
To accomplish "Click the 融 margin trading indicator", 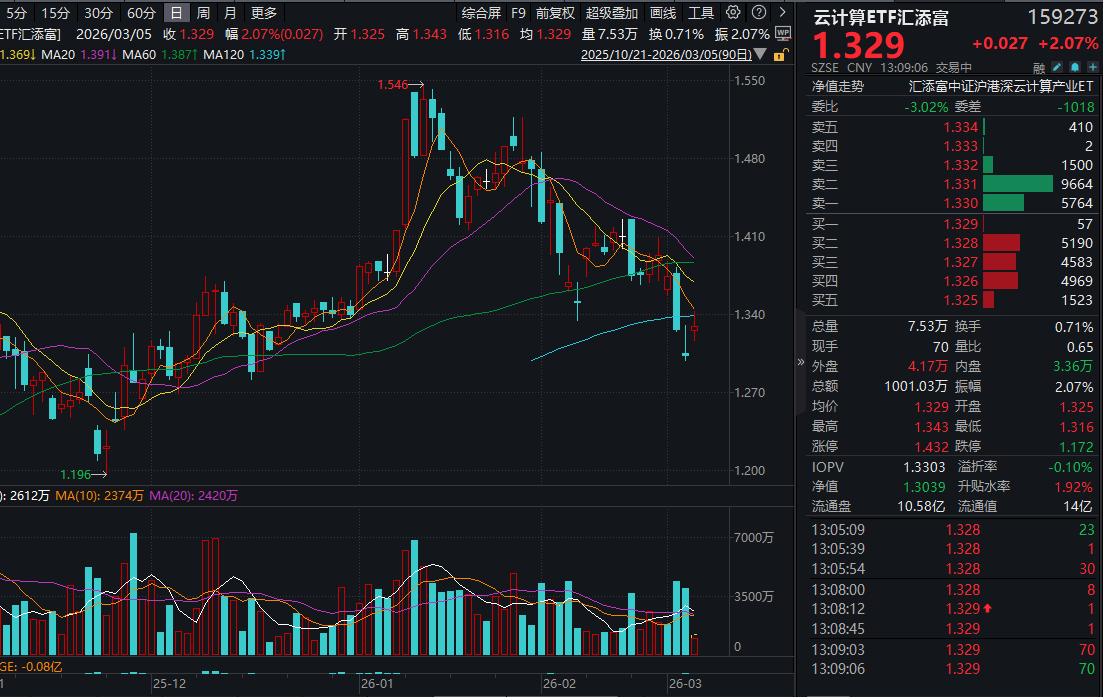I will tap(1039, 67).
